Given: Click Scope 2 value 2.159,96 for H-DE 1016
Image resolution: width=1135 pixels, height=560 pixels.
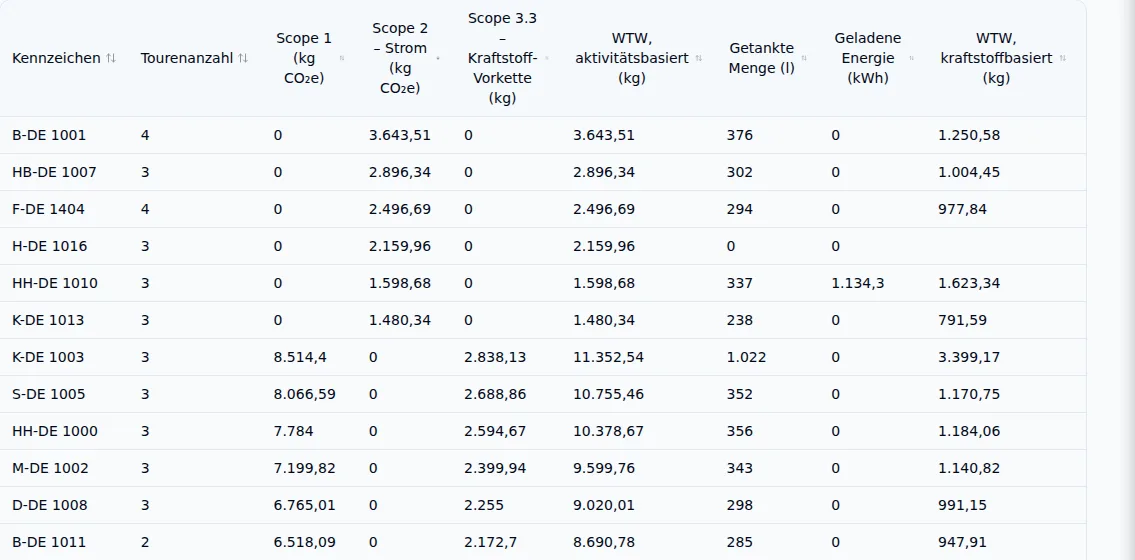Looking at the screenshot, I should (x=400, y=246).
